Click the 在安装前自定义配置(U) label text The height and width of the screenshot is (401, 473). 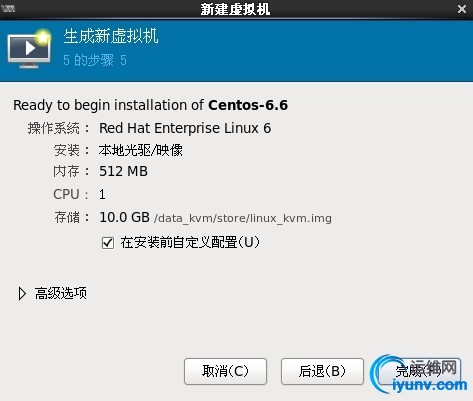click(x=190, y=242)
